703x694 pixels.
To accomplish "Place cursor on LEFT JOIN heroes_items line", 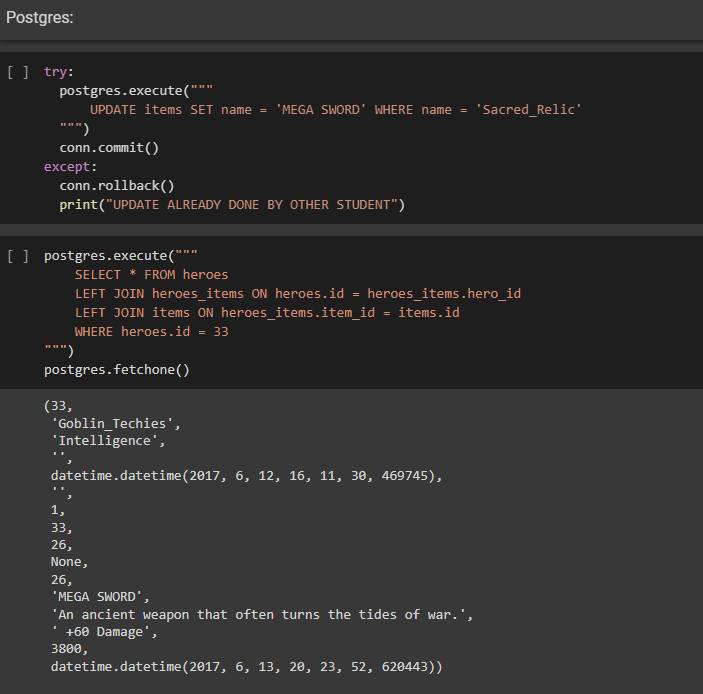I will coord(298,294).
